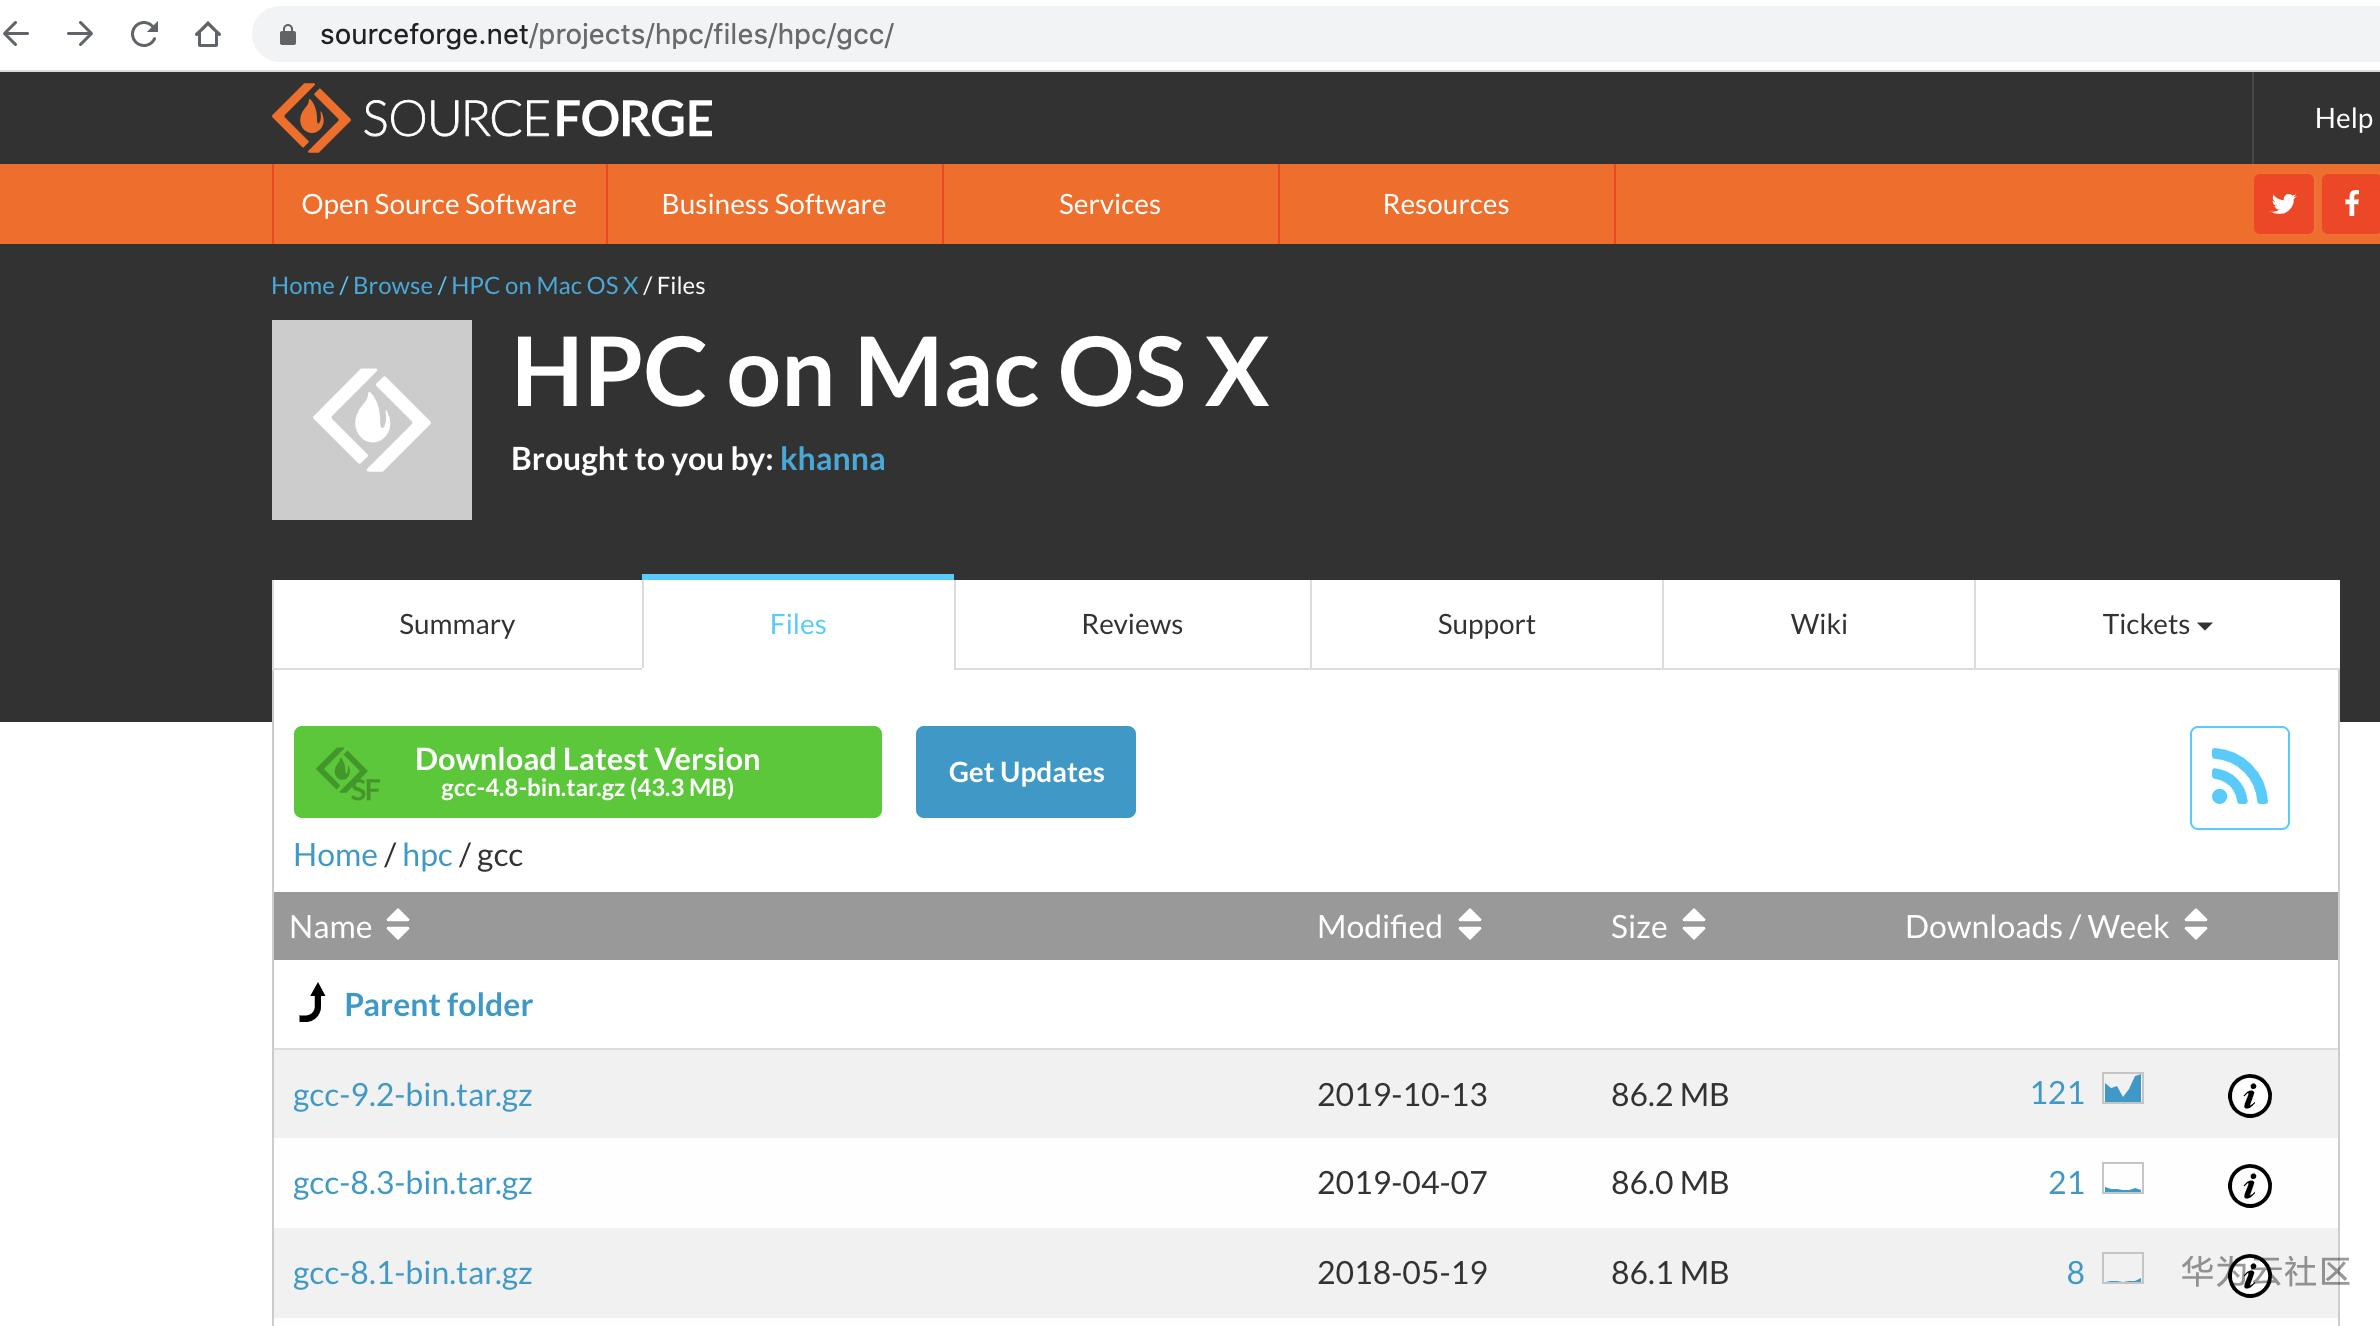2380x1326 pixels.
Task: Open the Support tab
Action: pyautogui.click(x=1486, y=624)
